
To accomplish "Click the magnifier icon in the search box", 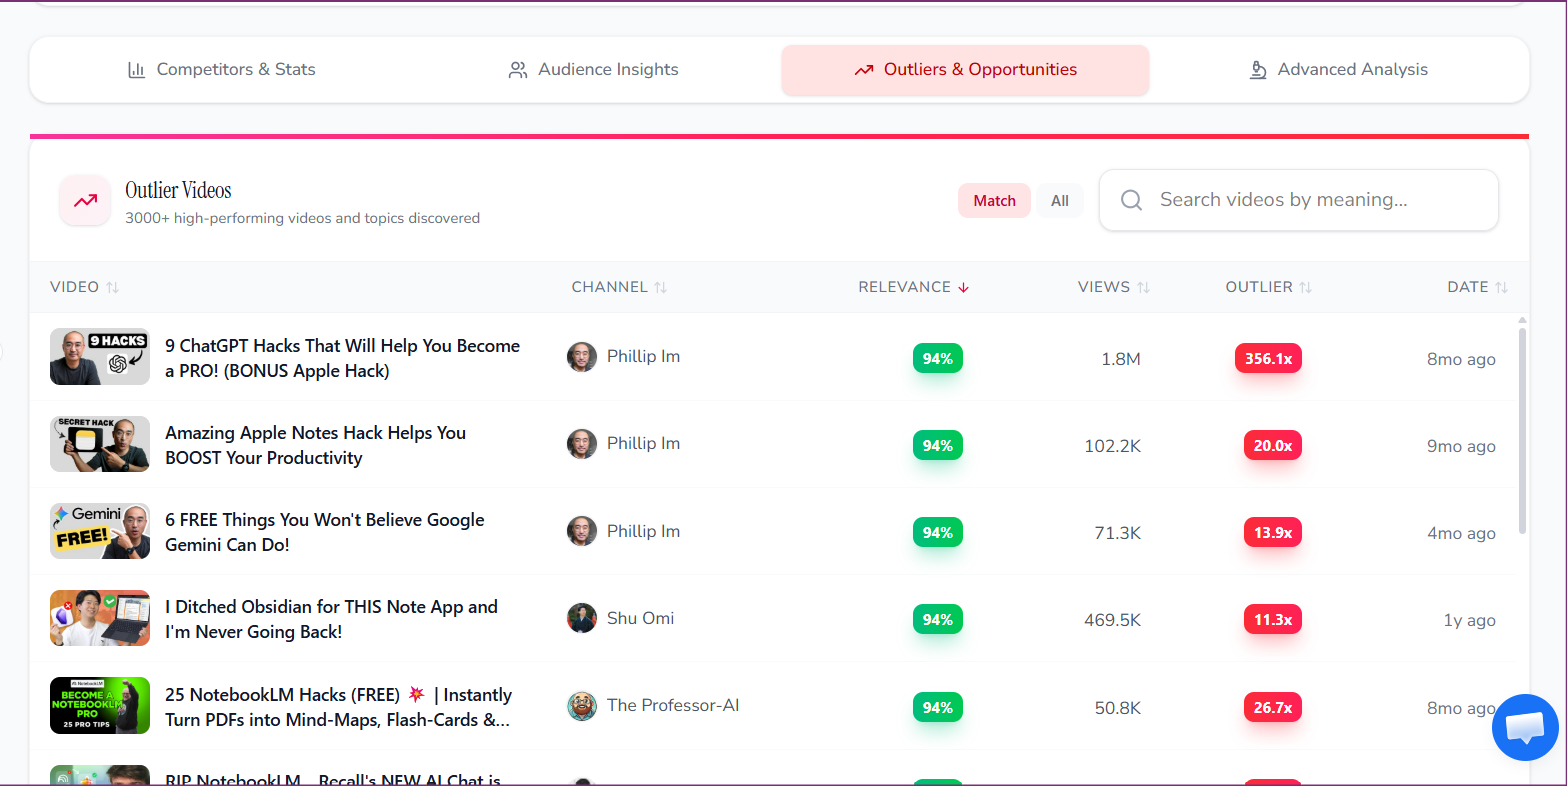I will point(1131,200).
